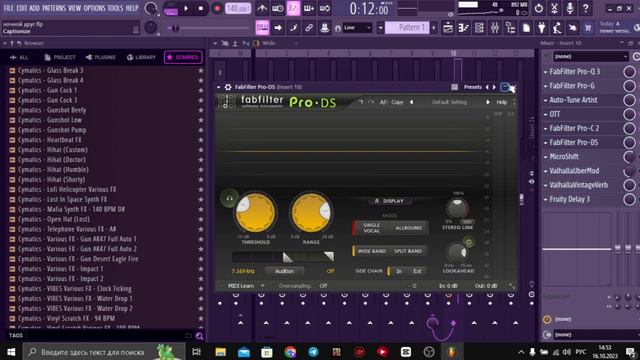Expand FabFilter Pro-DS slot menu arrow

click(545, 143)
